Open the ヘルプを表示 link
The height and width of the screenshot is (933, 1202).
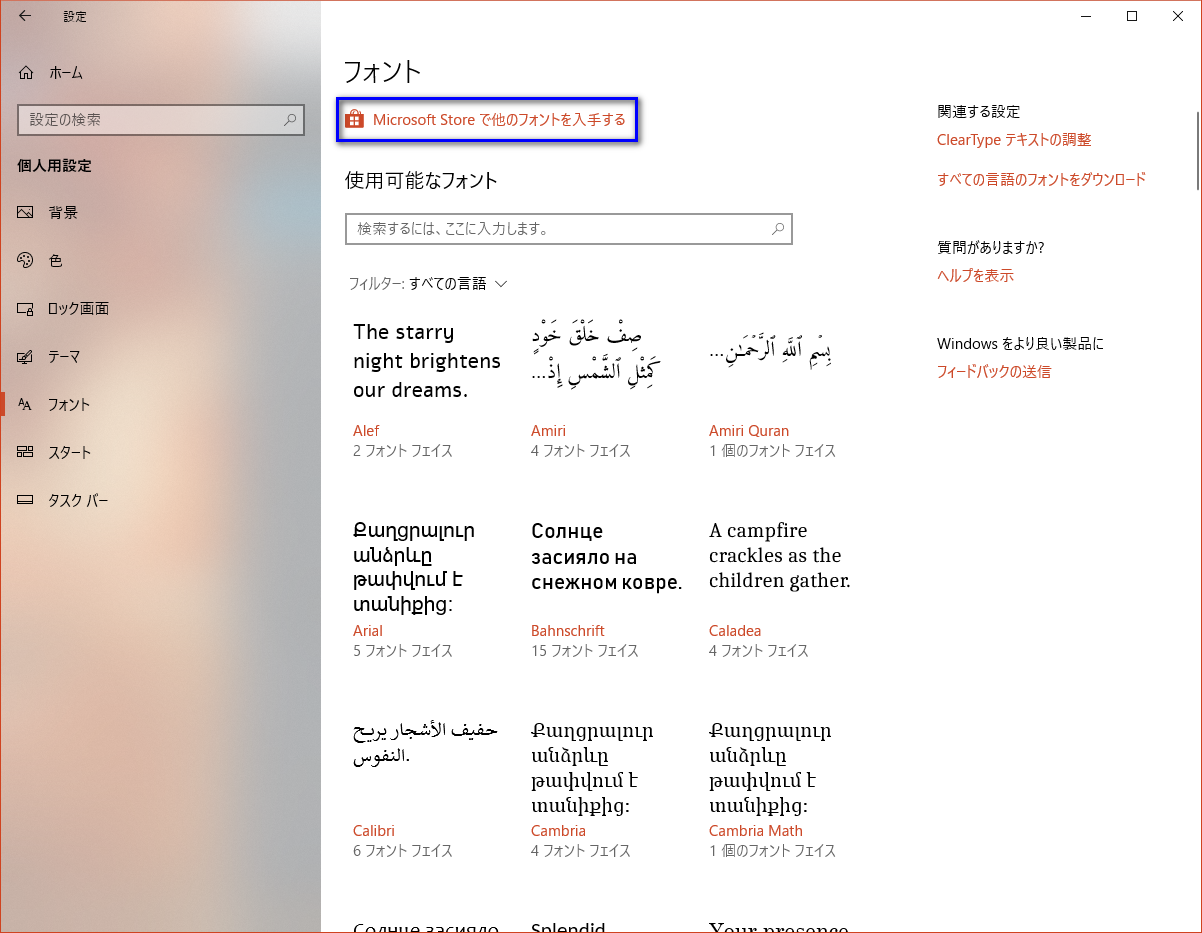coord(974,276)
